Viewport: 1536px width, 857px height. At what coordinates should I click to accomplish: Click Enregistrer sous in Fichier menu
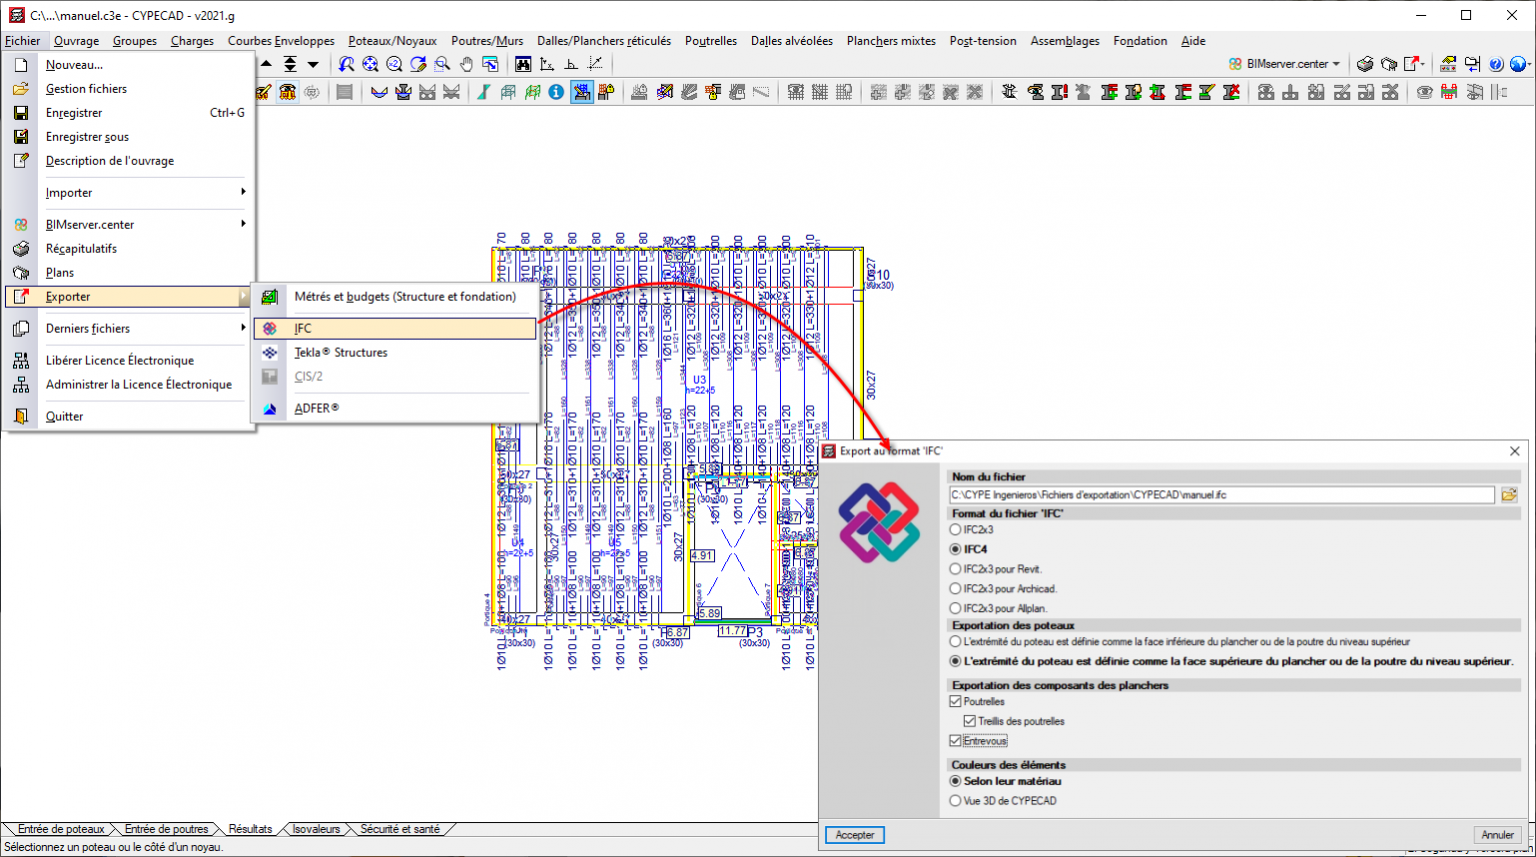pyautogui.click(x=128, y=137)
